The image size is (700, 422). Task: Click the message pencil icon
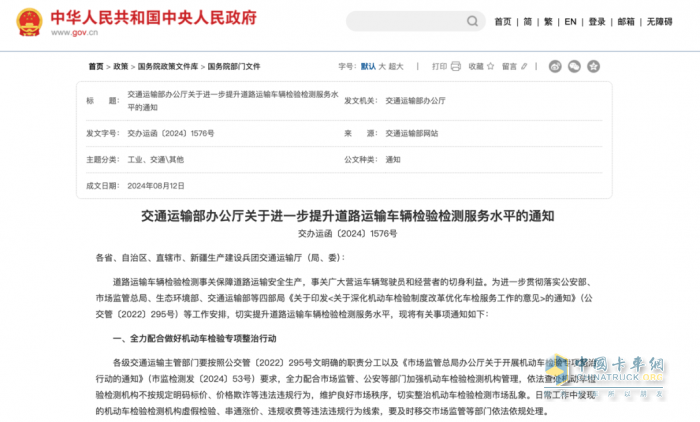pos(524,67)
